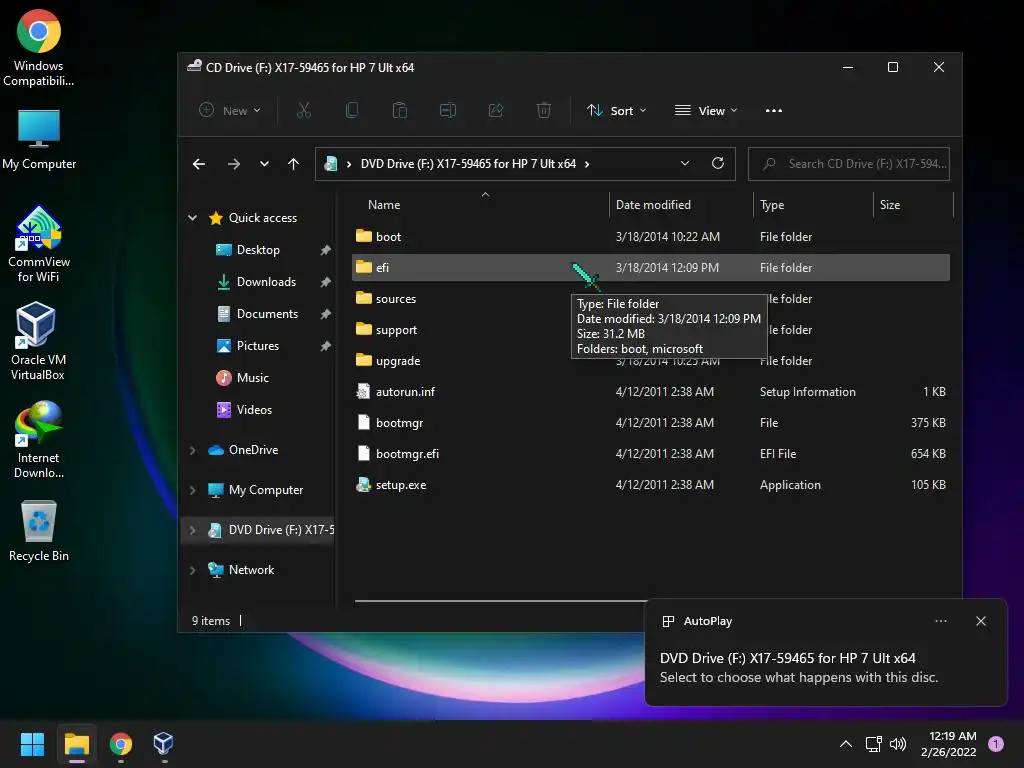Click the horizontal scrollbar in file list
This screenshot has width=1024, height=768.
point(502,601)
